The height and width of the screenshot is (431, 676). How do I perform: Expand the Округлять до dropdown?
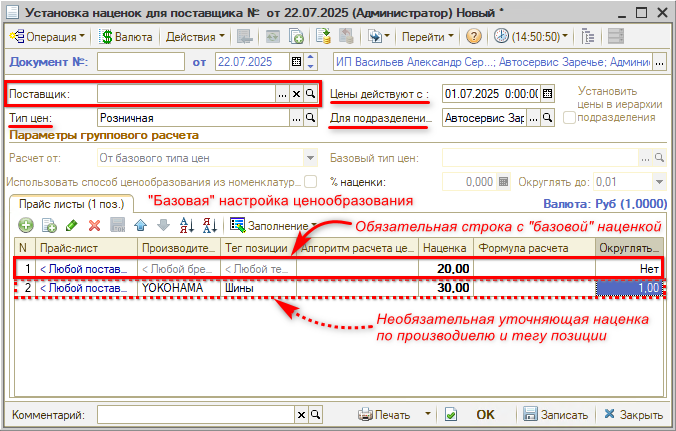coord(659,181)
